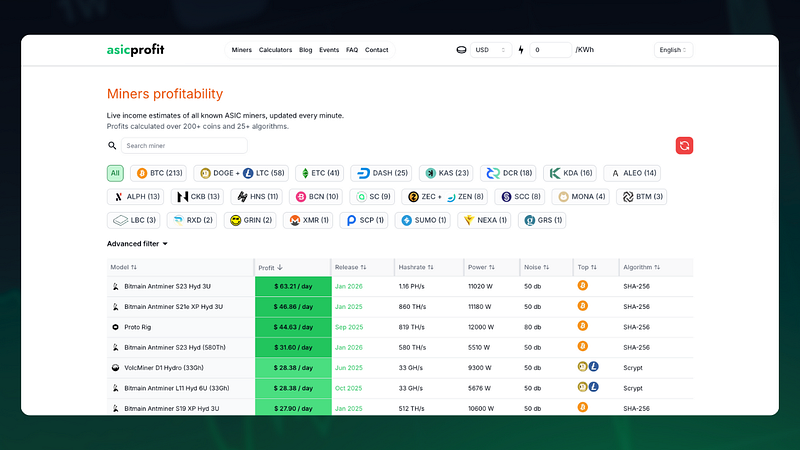Viewport: 800px width, 450px height.
Task: Go to the Blog page
Action: [306, 50]
